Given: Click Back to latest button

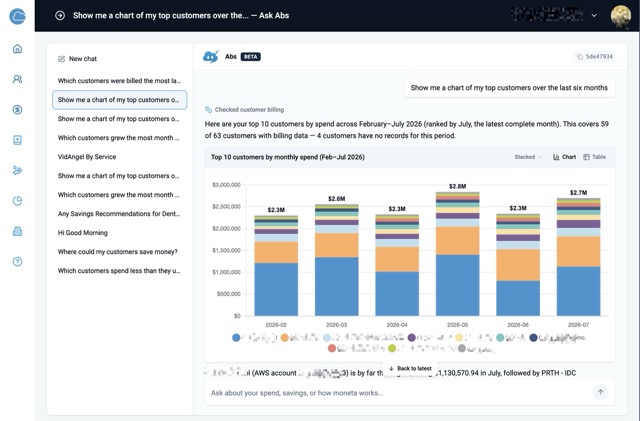Looking at the screenshot, I should pyautogui.click(x=410, y=368).
